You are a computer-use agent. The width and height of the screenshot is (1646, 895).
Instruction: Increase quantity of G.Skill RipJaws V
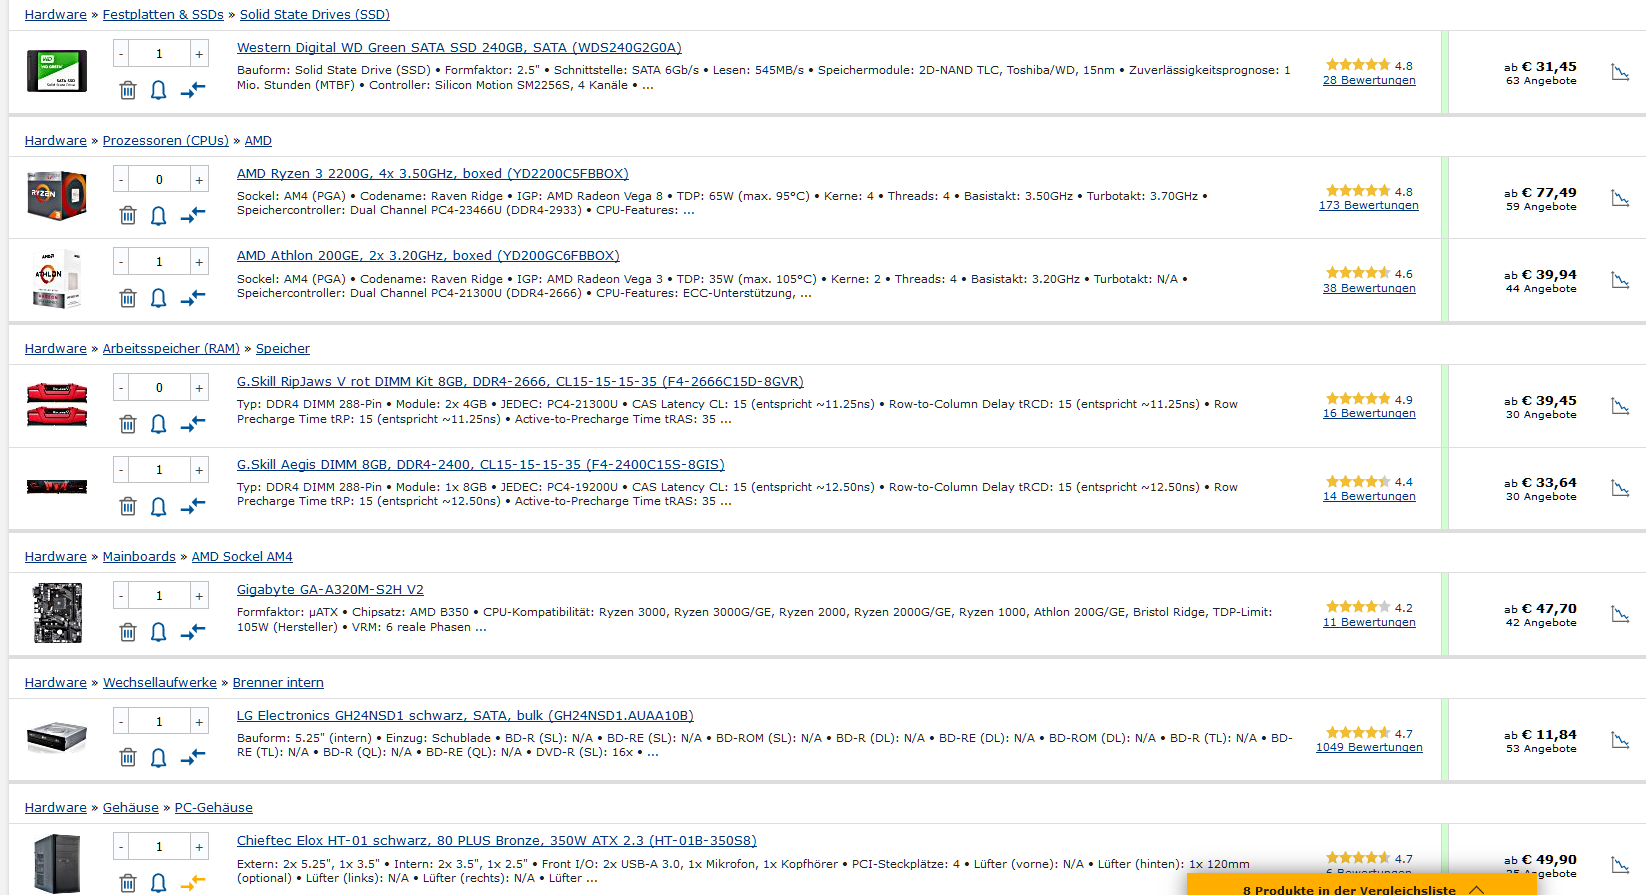click(x=199, y=388)
